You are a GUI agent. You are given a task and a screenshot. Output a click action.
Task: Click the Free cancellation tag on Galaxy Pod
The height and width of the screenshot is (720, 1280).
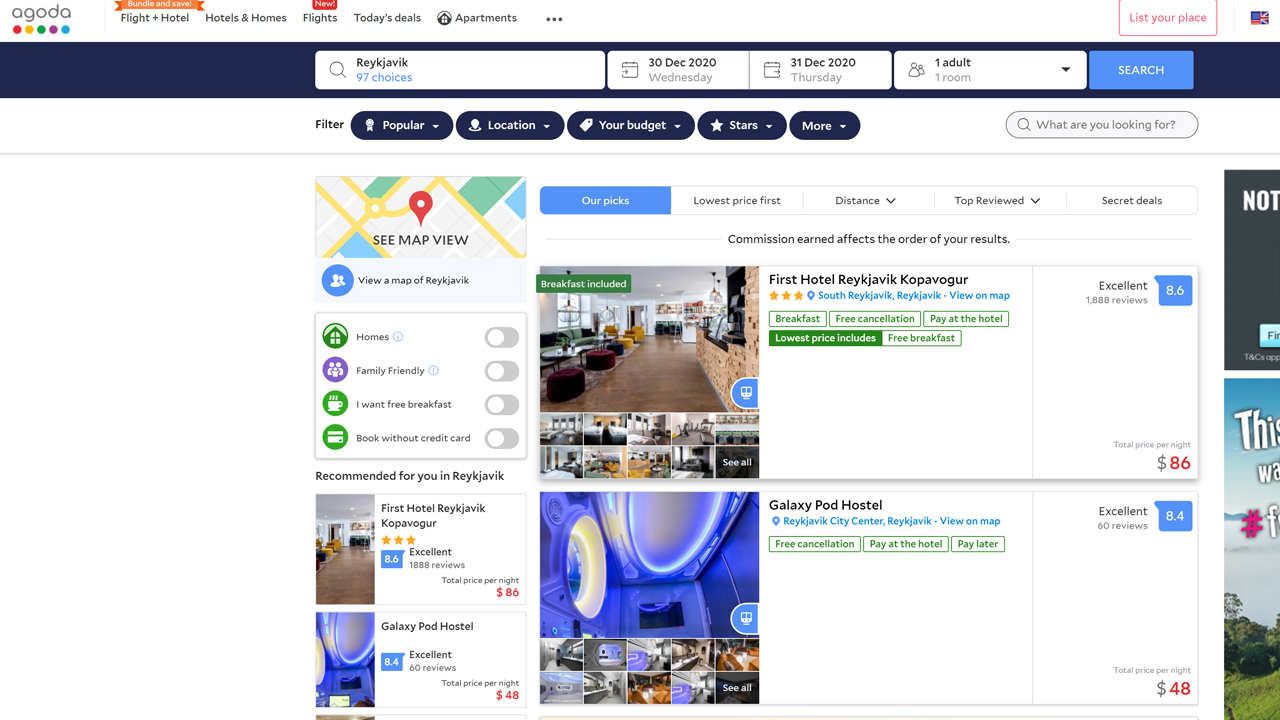[814, 544]
